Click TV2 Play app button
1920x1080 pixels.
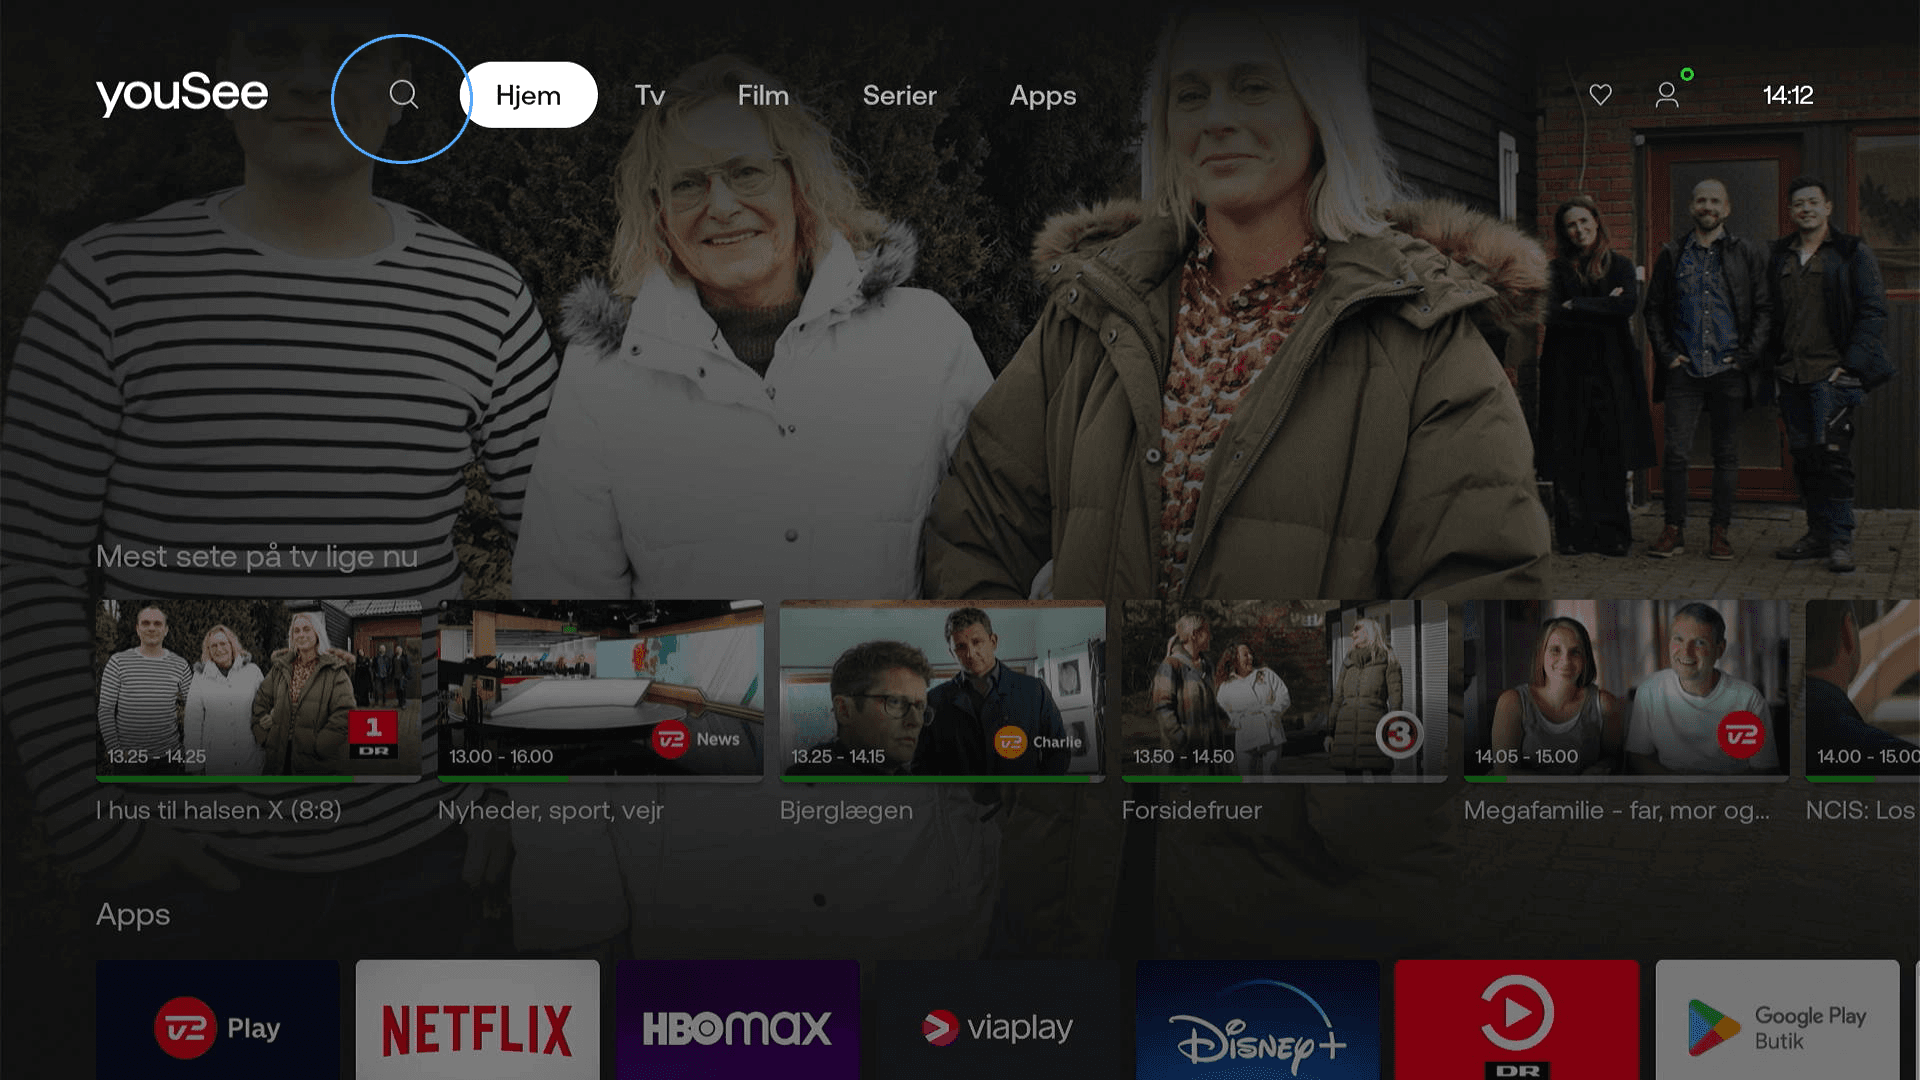(219, 1027)
